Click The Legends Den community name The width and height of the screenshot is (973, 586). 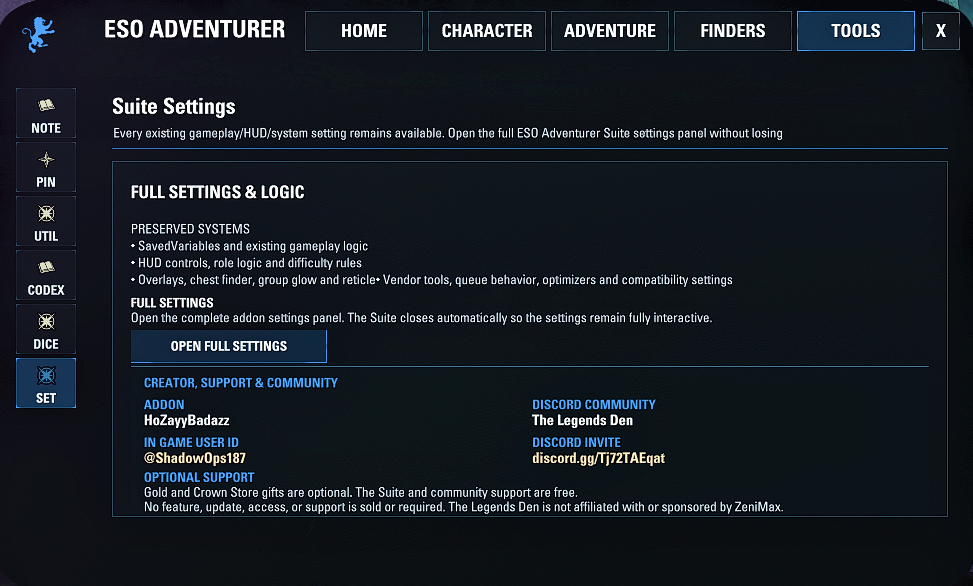click(582, 420)
